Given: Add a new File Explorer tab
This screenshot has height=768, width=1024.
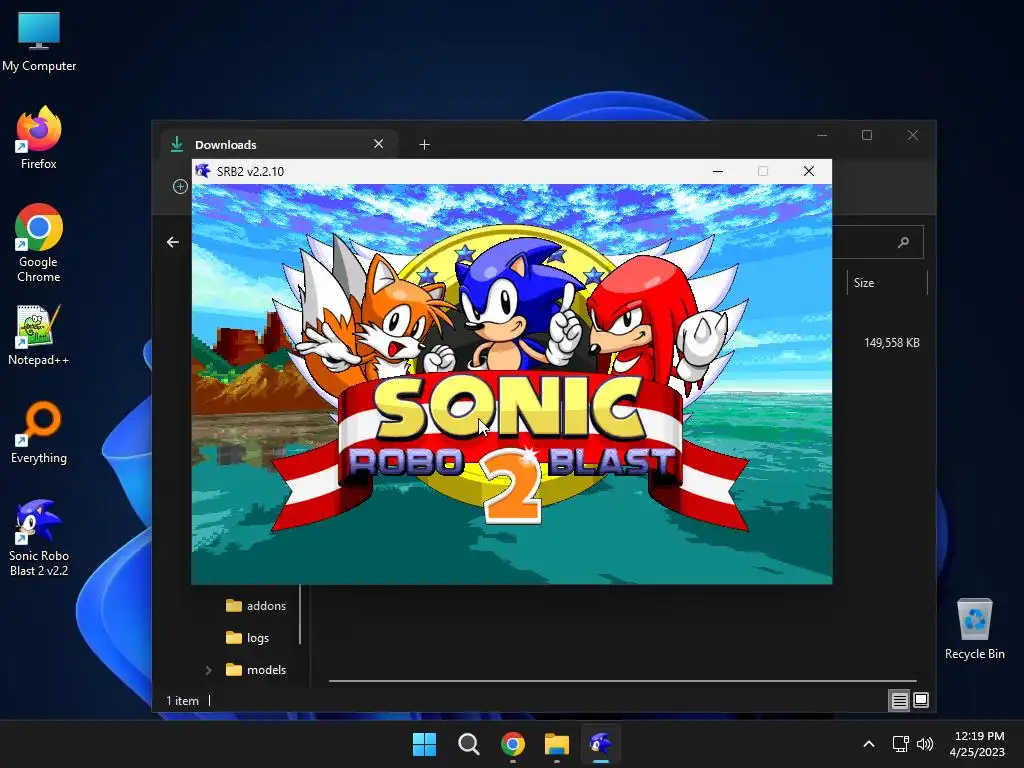Looking at the screenshot, I should pos(424,144).
